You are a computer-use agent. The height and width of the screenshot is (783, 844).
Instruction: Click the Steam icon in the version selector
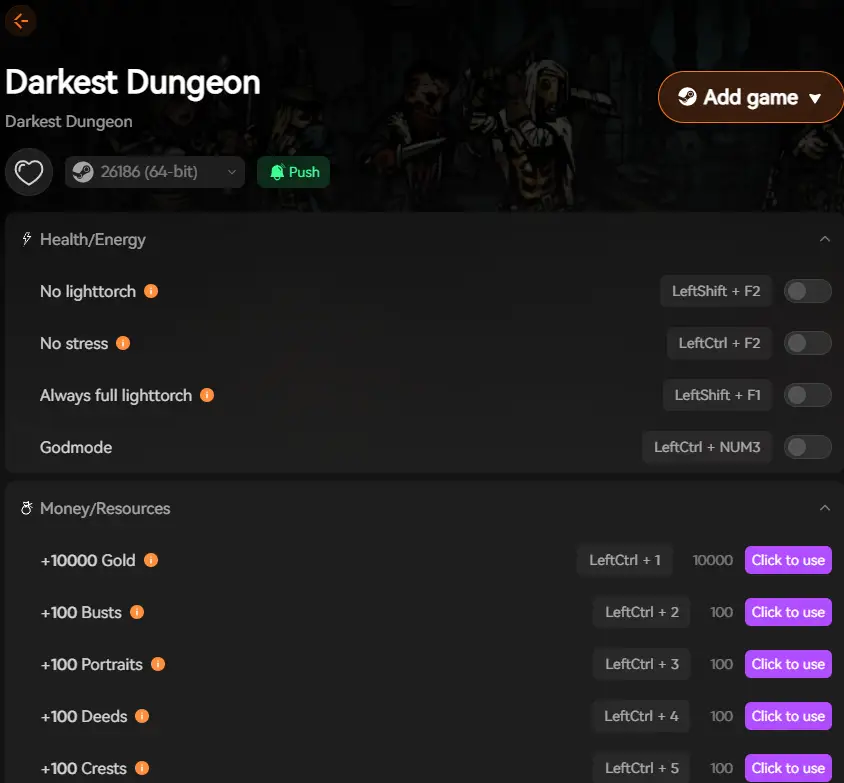point(82,171)
